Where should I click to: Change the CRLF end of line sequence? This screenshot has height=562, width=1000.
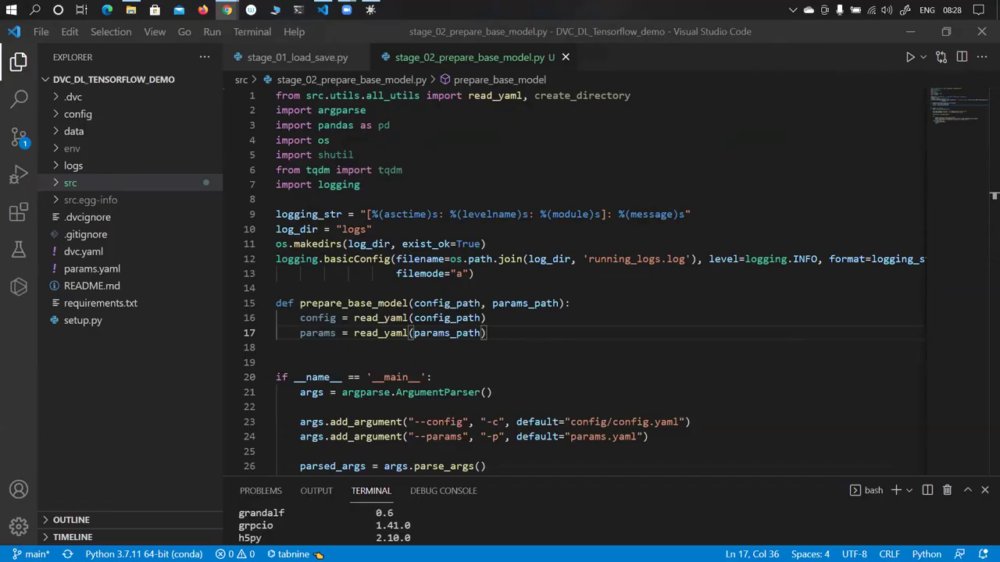click(x=889, y=554)
